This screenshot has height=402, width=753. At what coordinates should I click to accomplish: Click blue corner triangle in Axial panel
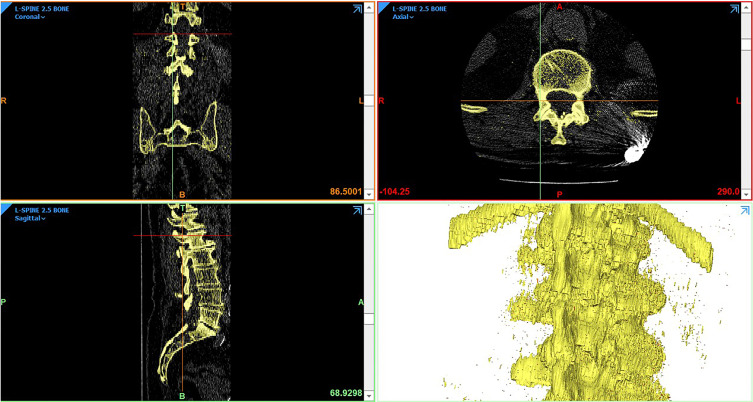click(x=383, y=6)
